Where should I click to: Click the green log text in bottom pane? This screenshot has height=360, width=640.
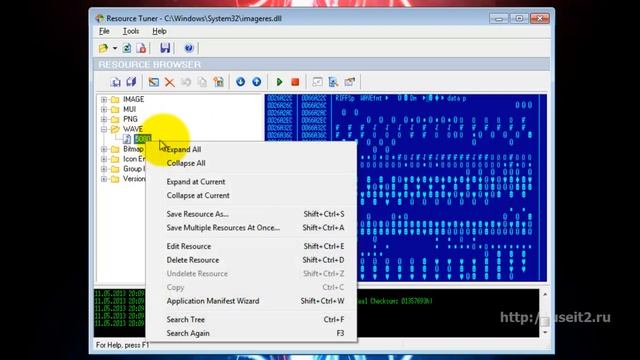pos(119,309)
